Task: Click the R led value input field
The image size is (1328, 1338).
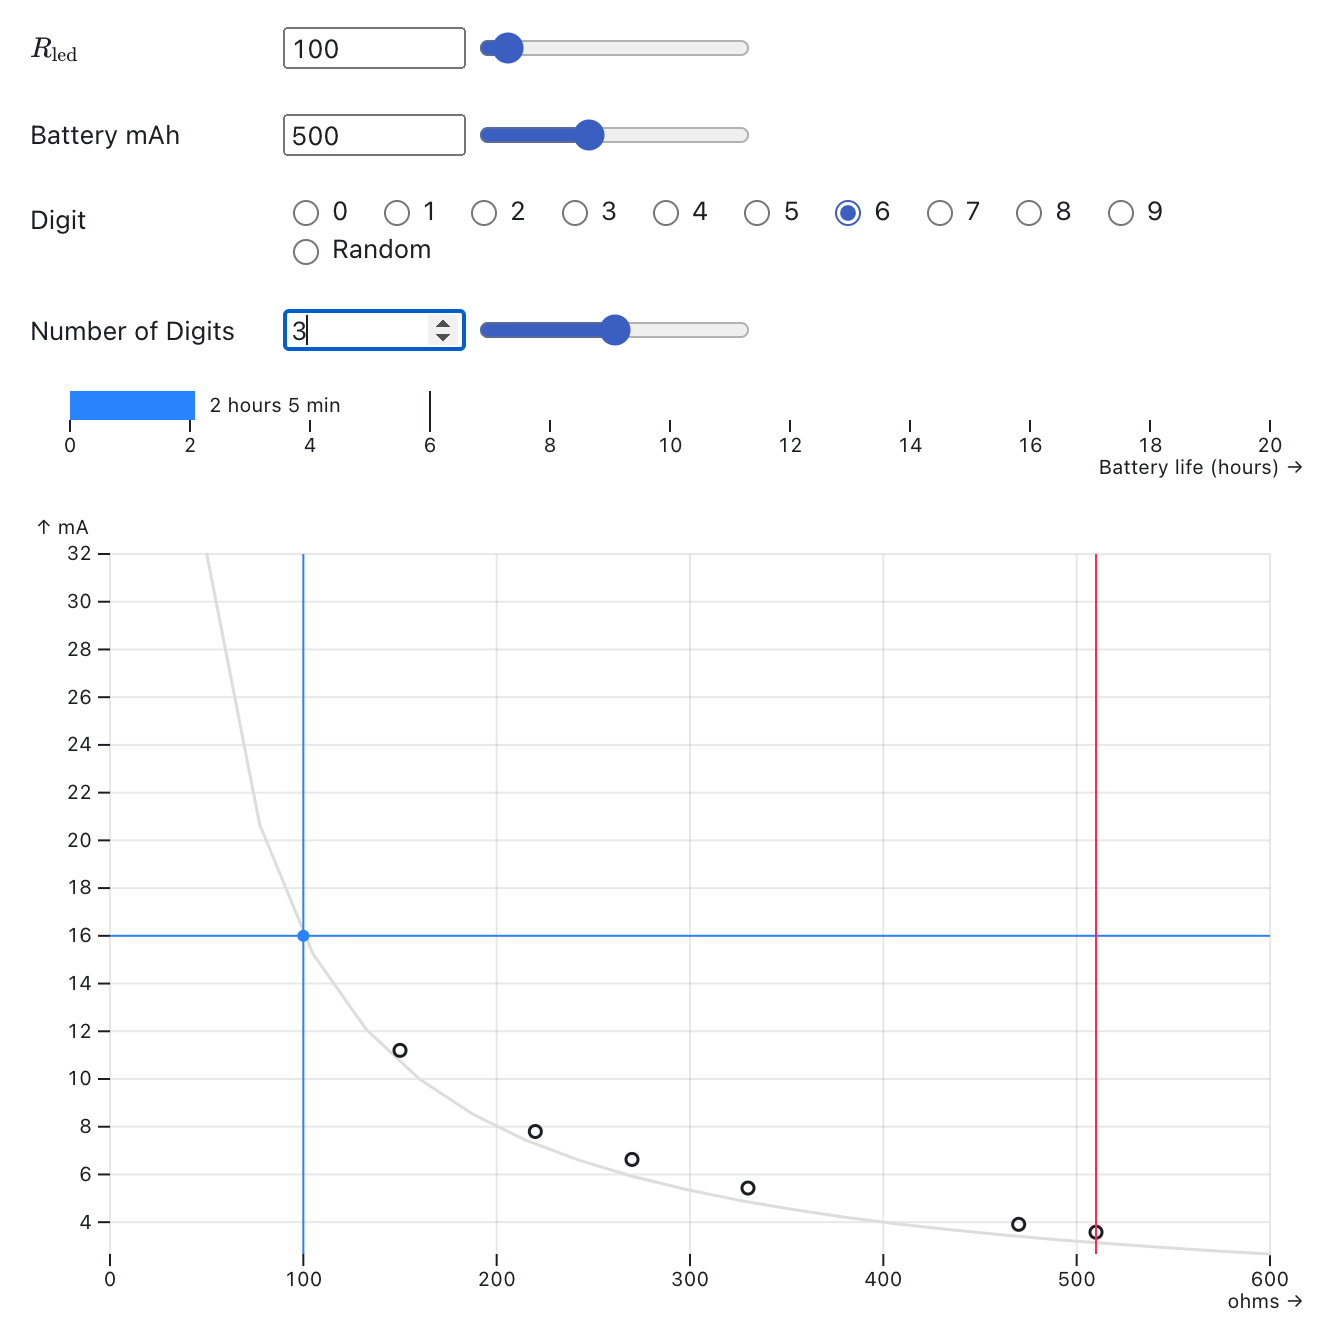Action: [x=374, y=49]
